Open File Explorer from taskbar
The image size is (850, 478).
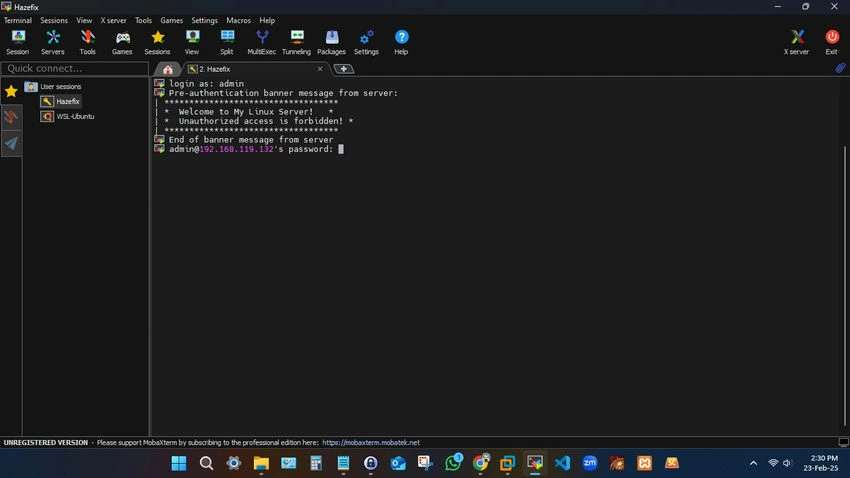(x=261, y=463)
